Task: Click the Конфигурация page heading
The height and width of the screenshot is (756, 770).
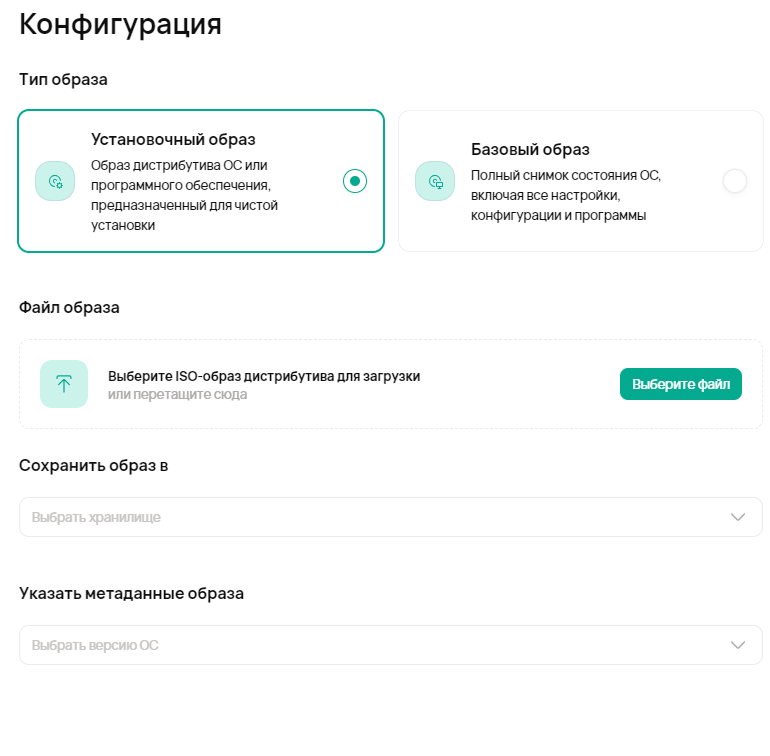Action: click(120, 25)
